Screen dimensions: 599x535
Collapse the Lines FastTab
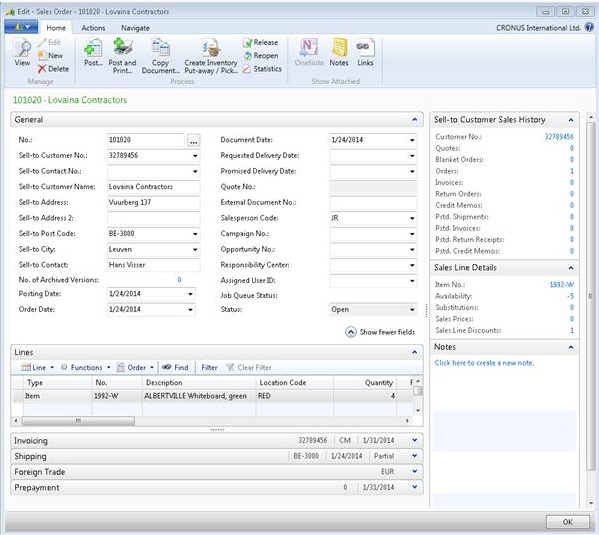click(x=414, y=352)
